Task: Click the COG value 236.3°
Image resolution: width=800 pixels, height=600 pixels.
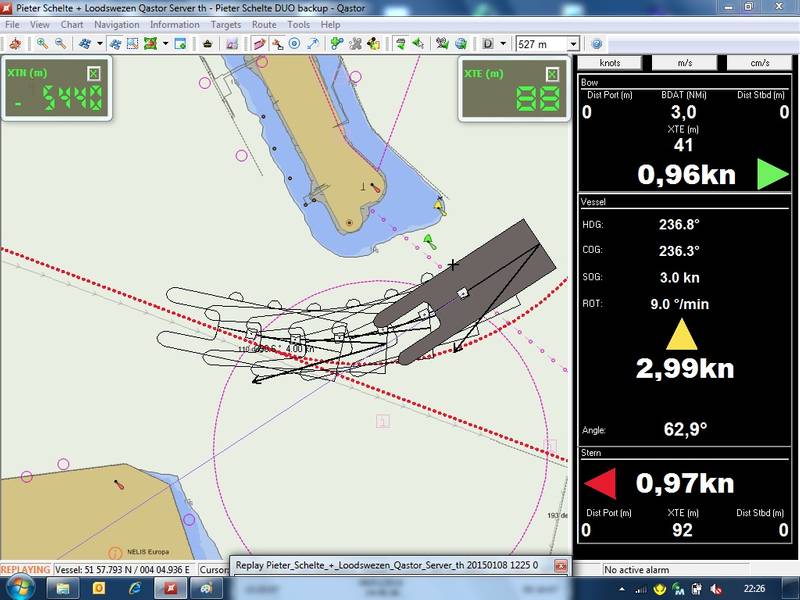Action: click(679, 251)
